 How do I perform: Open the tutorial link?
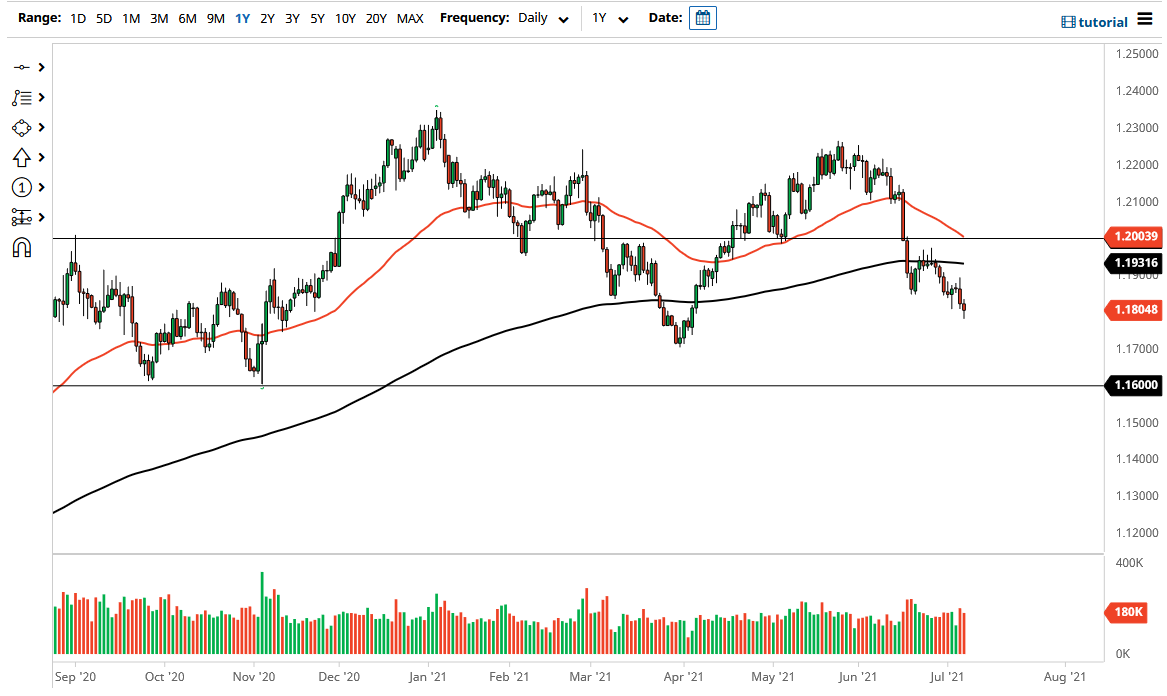[x=1093, y=22]
